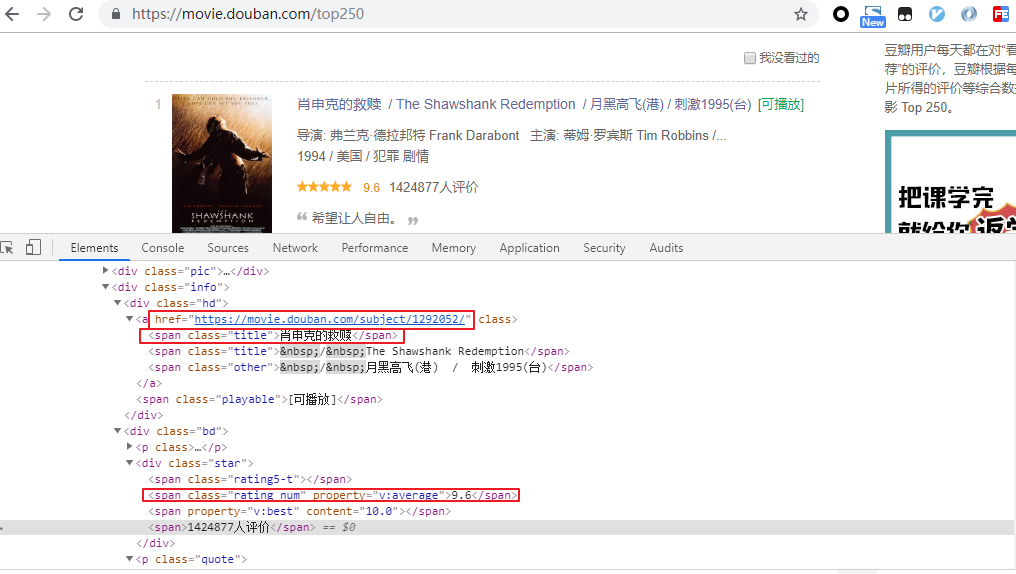The width and height of the screenshot is (1016, 574).
Task: Open The Shawshank Redemption poster thumbnail
Action: pyautogui.click(x=222, y=163)
